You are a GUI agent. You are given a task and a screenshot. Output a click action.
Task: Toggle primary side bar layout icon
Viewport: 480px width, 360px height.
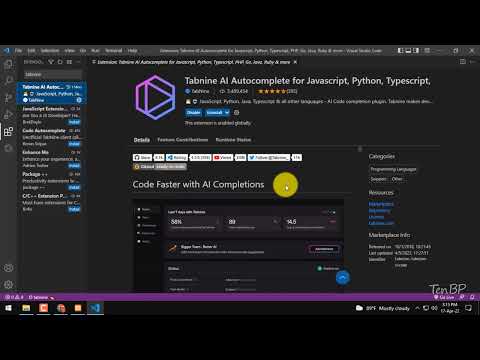tap(401, 51)
